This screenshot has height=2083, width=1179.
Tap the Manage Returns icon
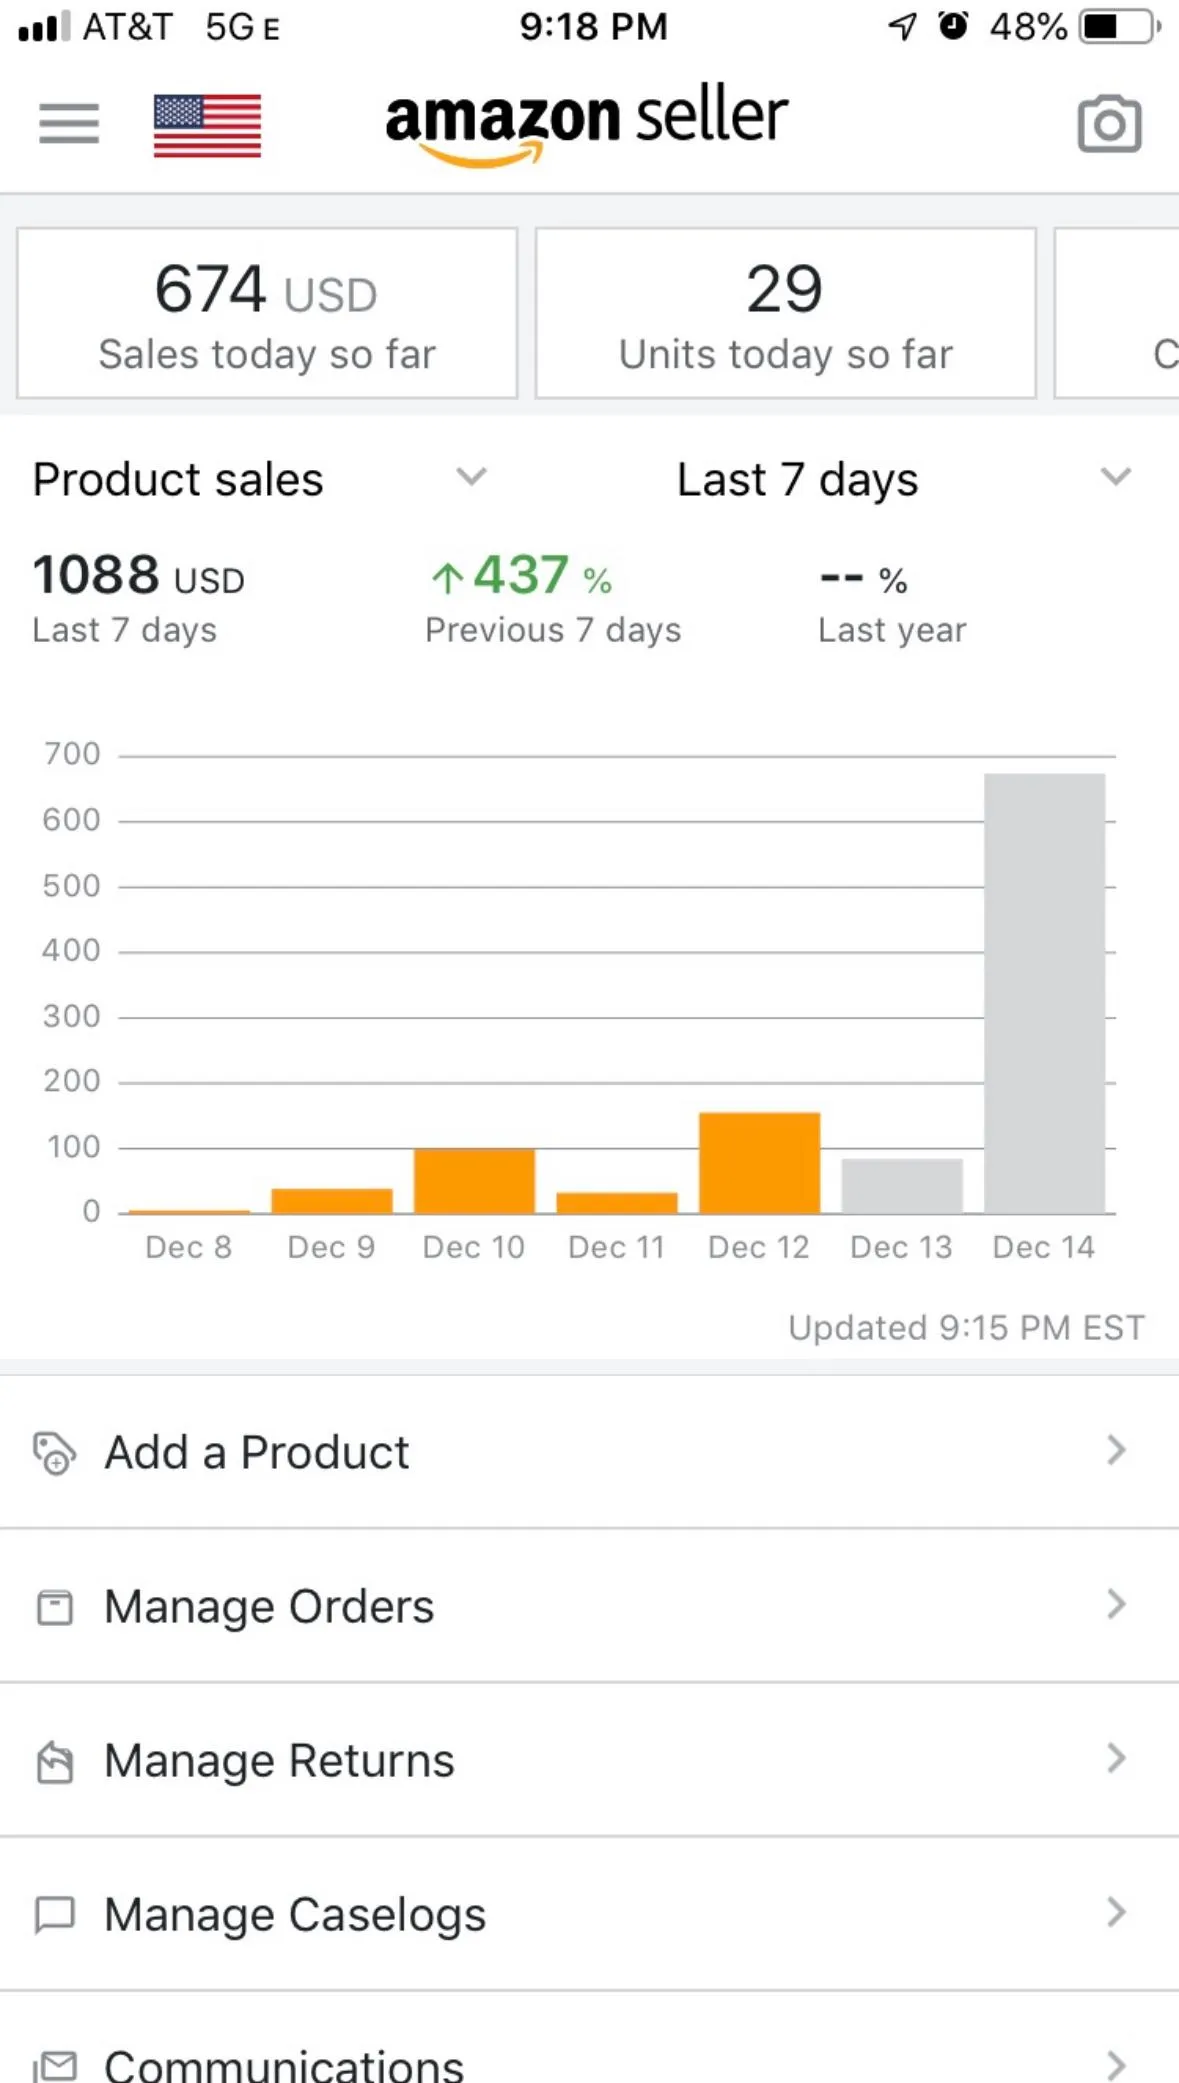tap(54, 1761)
